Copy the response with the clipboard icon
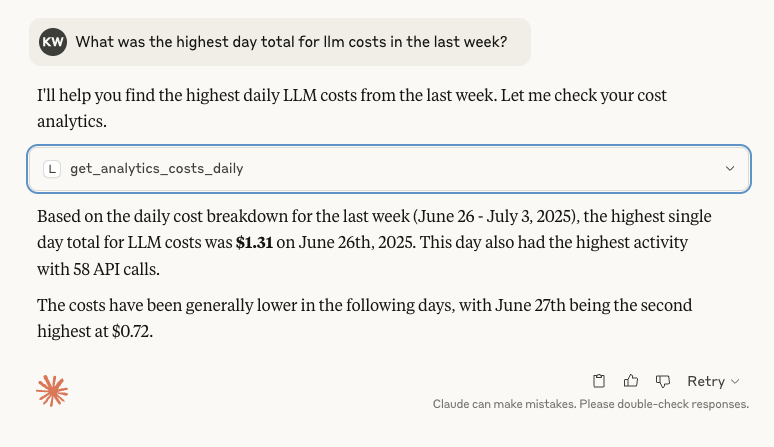 pos(599,381)
